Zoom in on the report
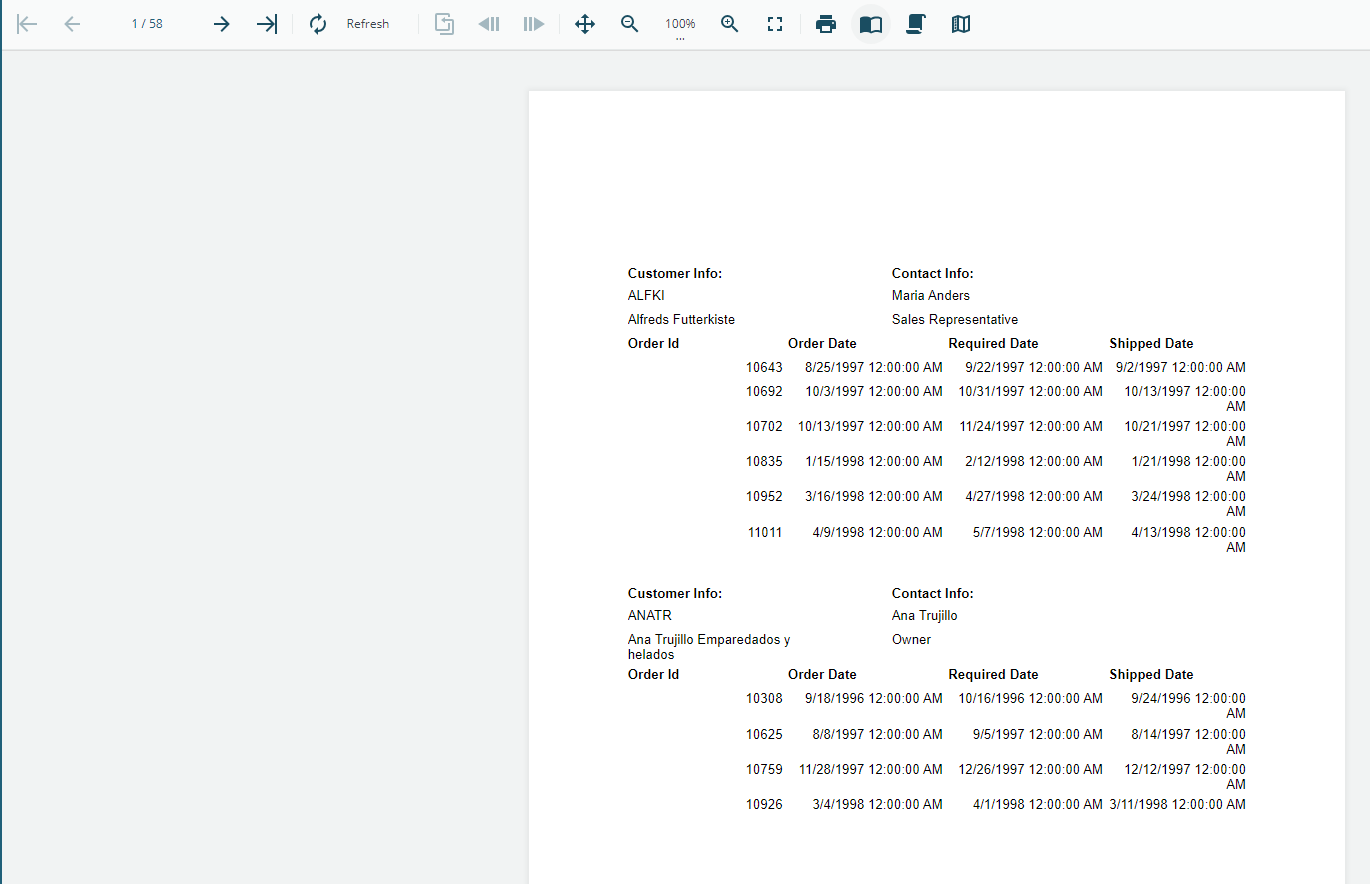This screenshot has height=884, width=1370. [729, 23]
